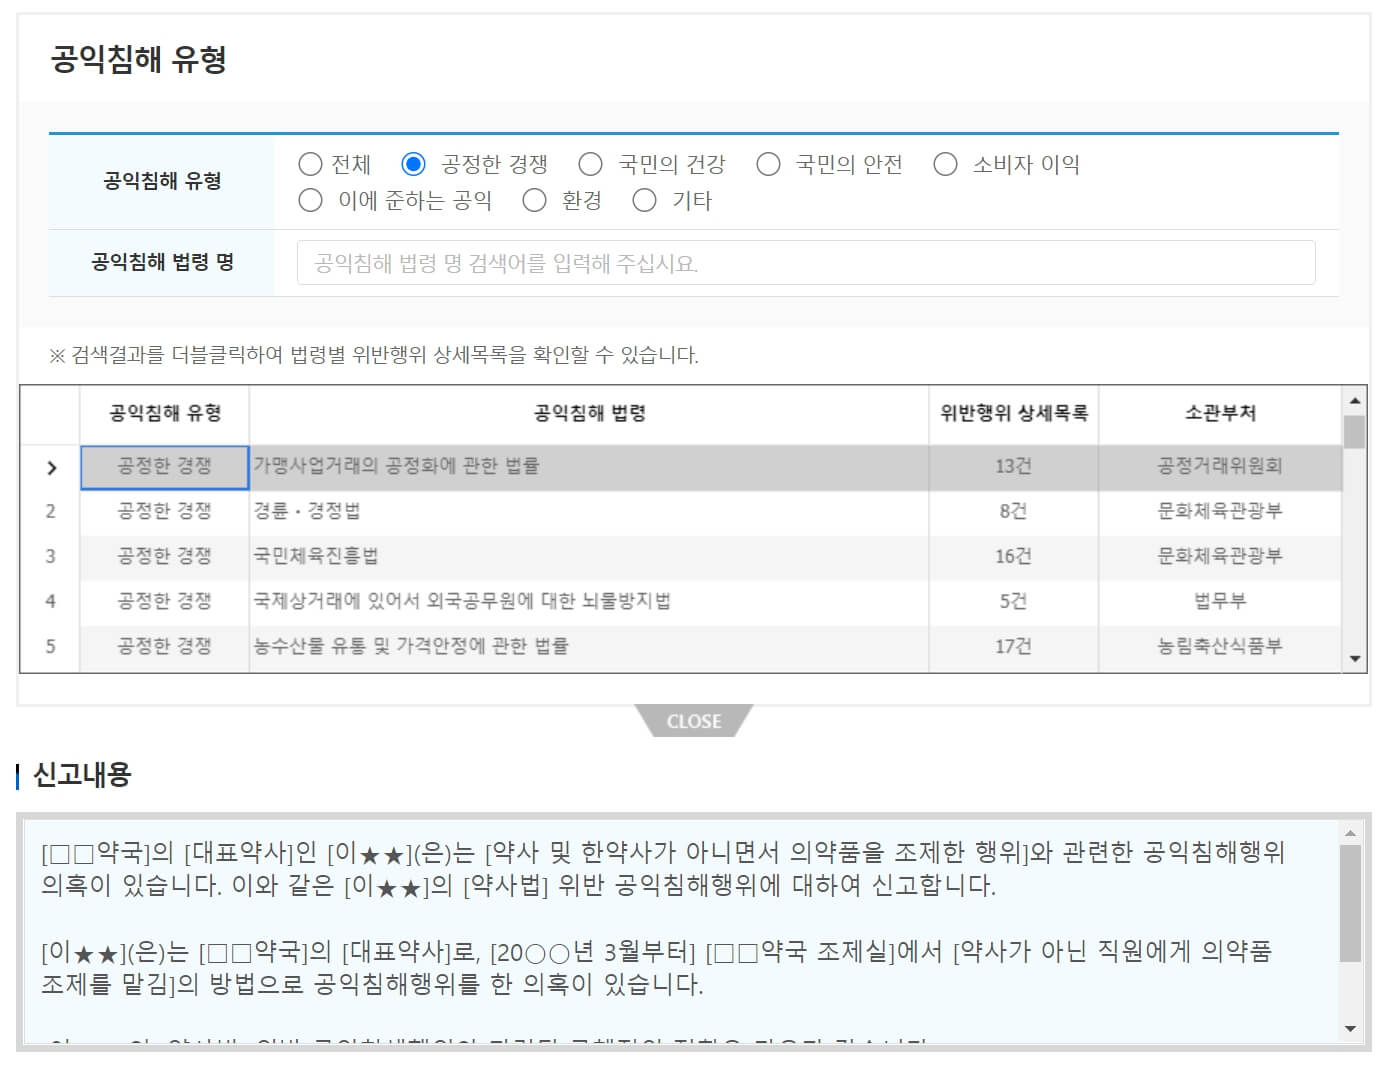
Task: Select the 가맹사업거래의 공정화에 관한 법률 row
Action: tap(590, 465)
